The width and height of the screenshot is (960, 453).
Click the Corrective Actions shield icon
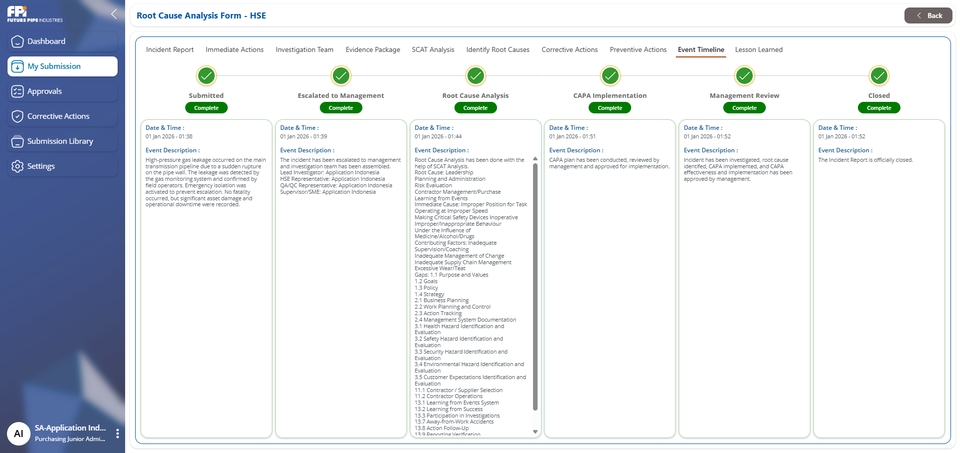(x=17, y=116)
